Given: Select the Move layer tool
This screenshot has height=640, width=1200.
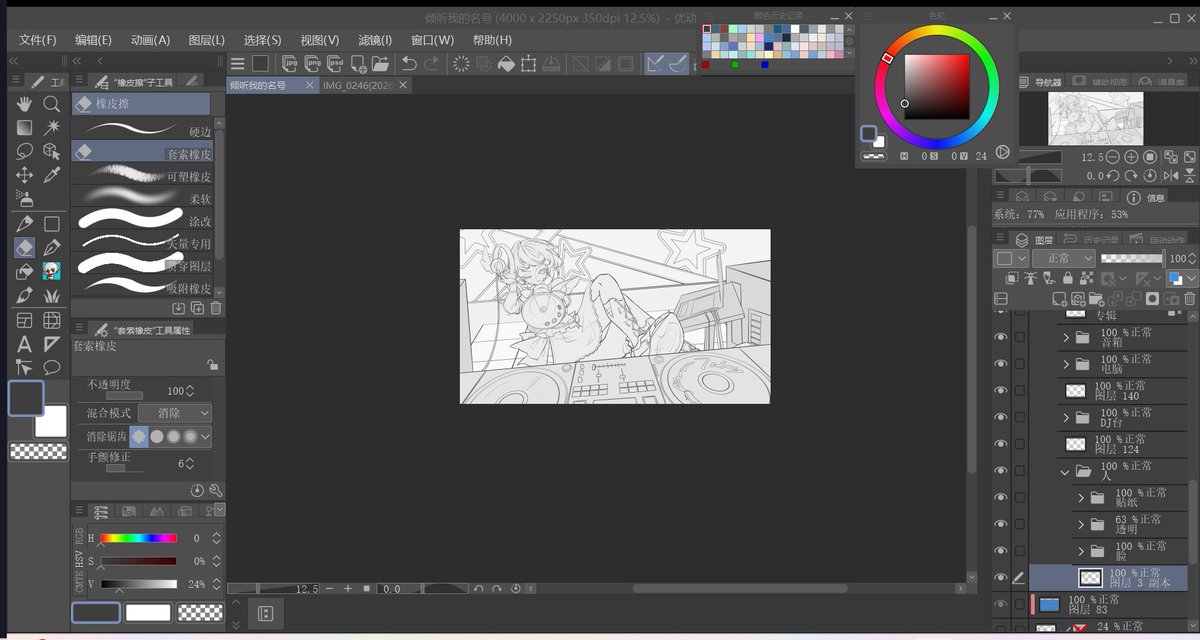Looking at the screenshot, I should pyautogui.click(x=24, y=175).
